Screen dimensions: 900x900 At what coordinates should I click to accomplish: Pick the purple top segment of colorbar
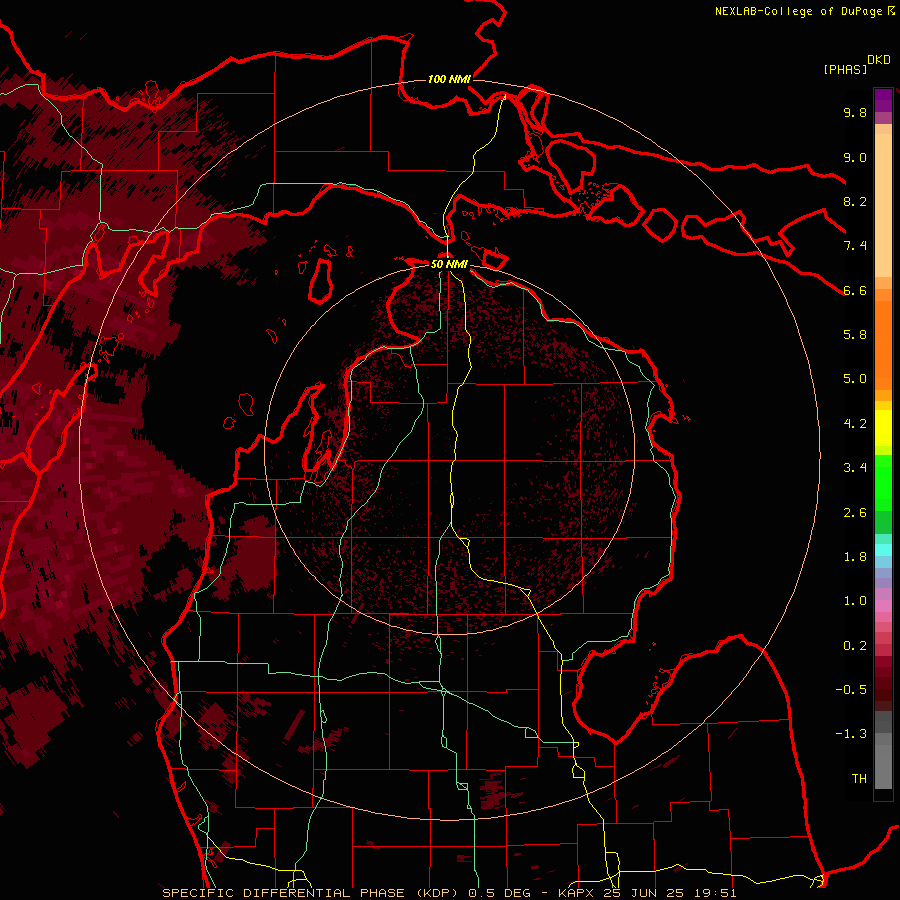click(x=883, y=100)
